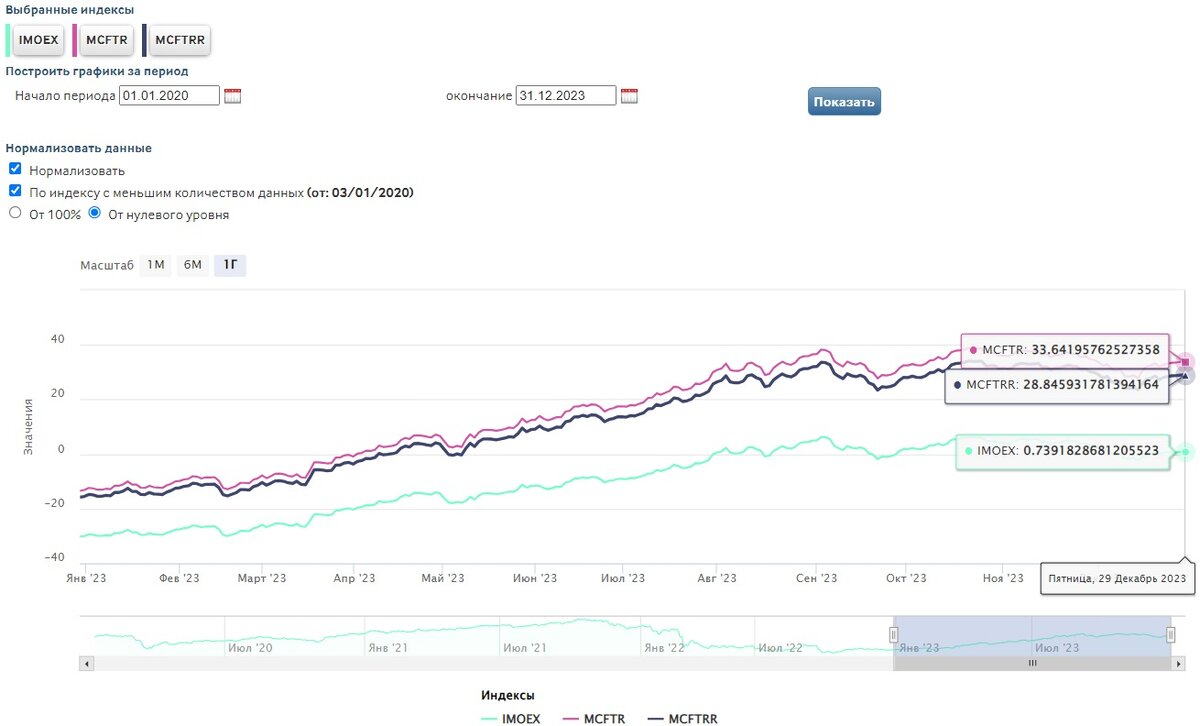Click the Сен '23 axis label
The width and height of the screenshot is (1200, 726).
pos(818,578)
